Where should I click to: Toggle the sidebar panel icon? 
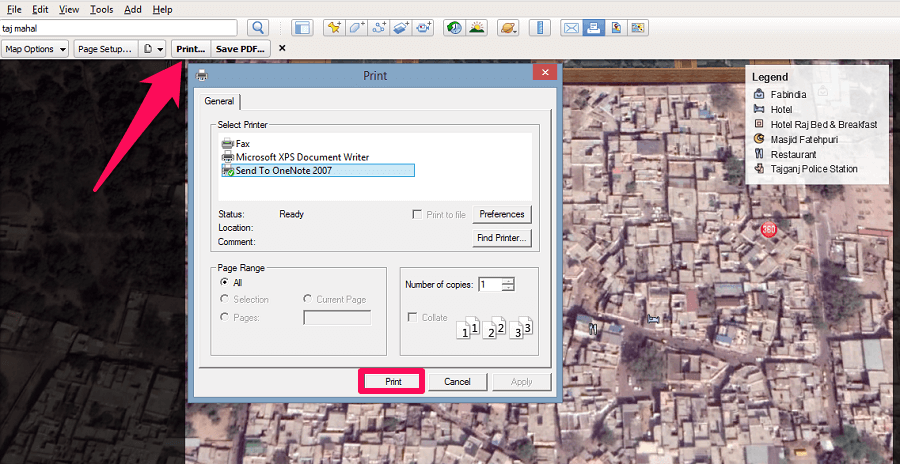(303, 28)
